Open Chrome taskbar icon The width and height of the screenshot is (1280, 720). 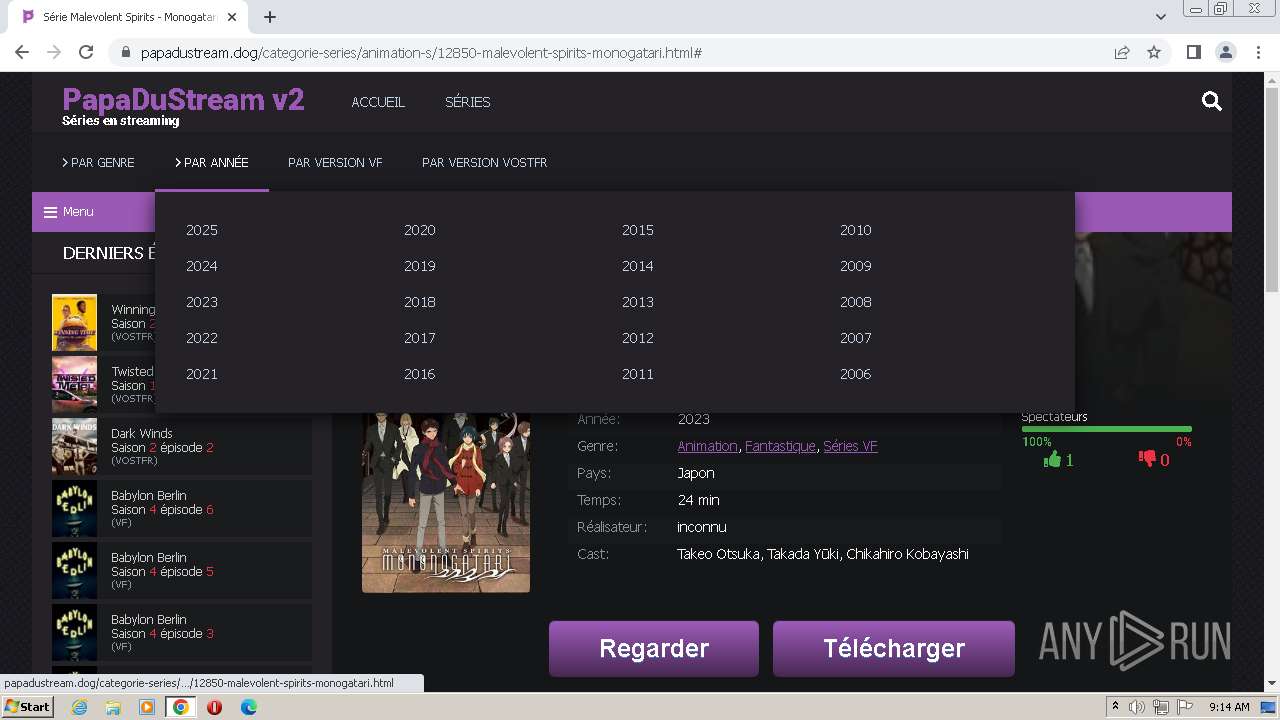click(x=181, y=707)
